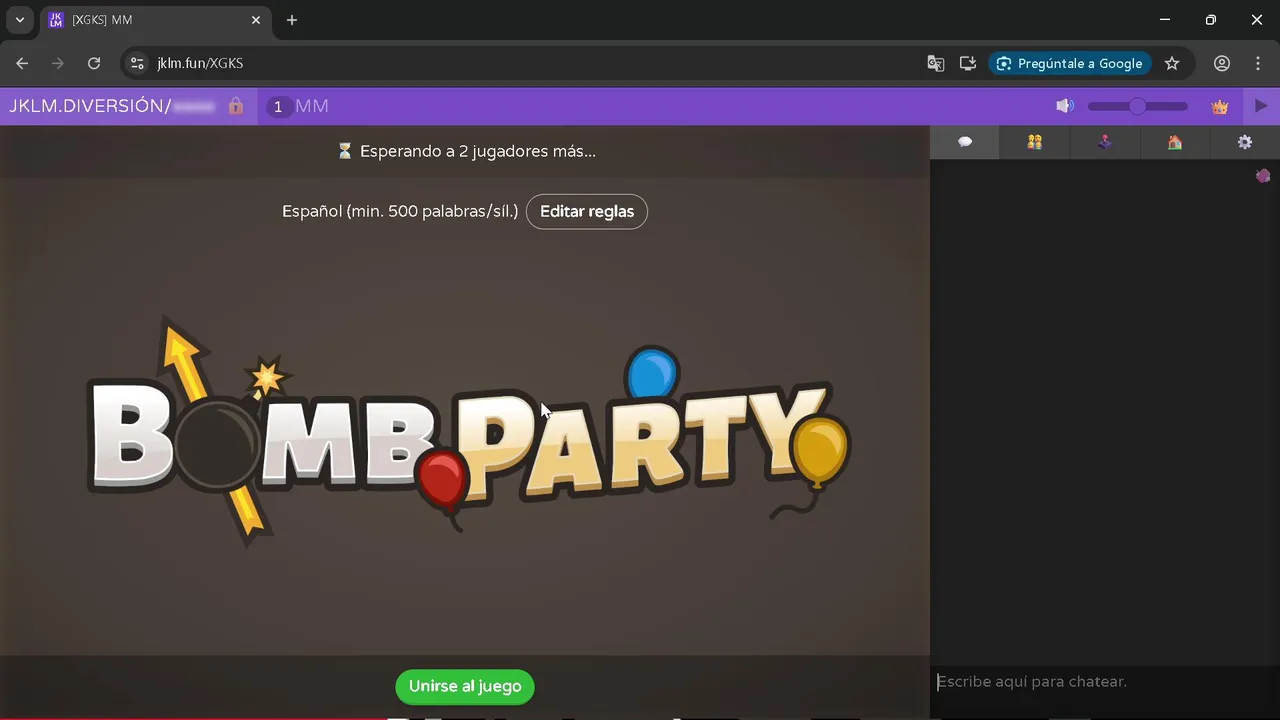
Task: Open the house room tab
Action: [x=1175, y=142]
